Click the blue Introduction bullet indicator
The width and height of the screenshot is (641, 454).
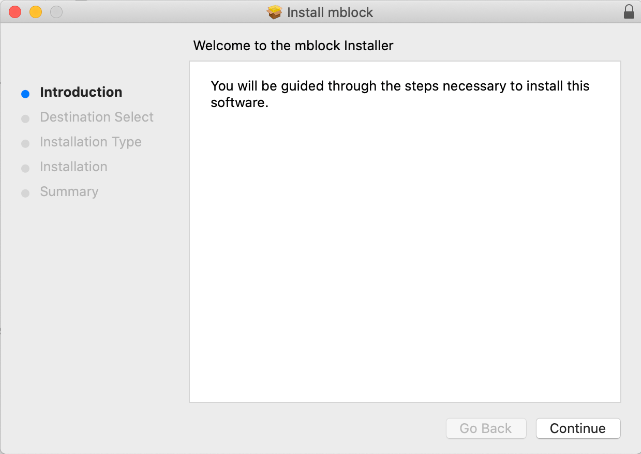click(x=25, y=94)
